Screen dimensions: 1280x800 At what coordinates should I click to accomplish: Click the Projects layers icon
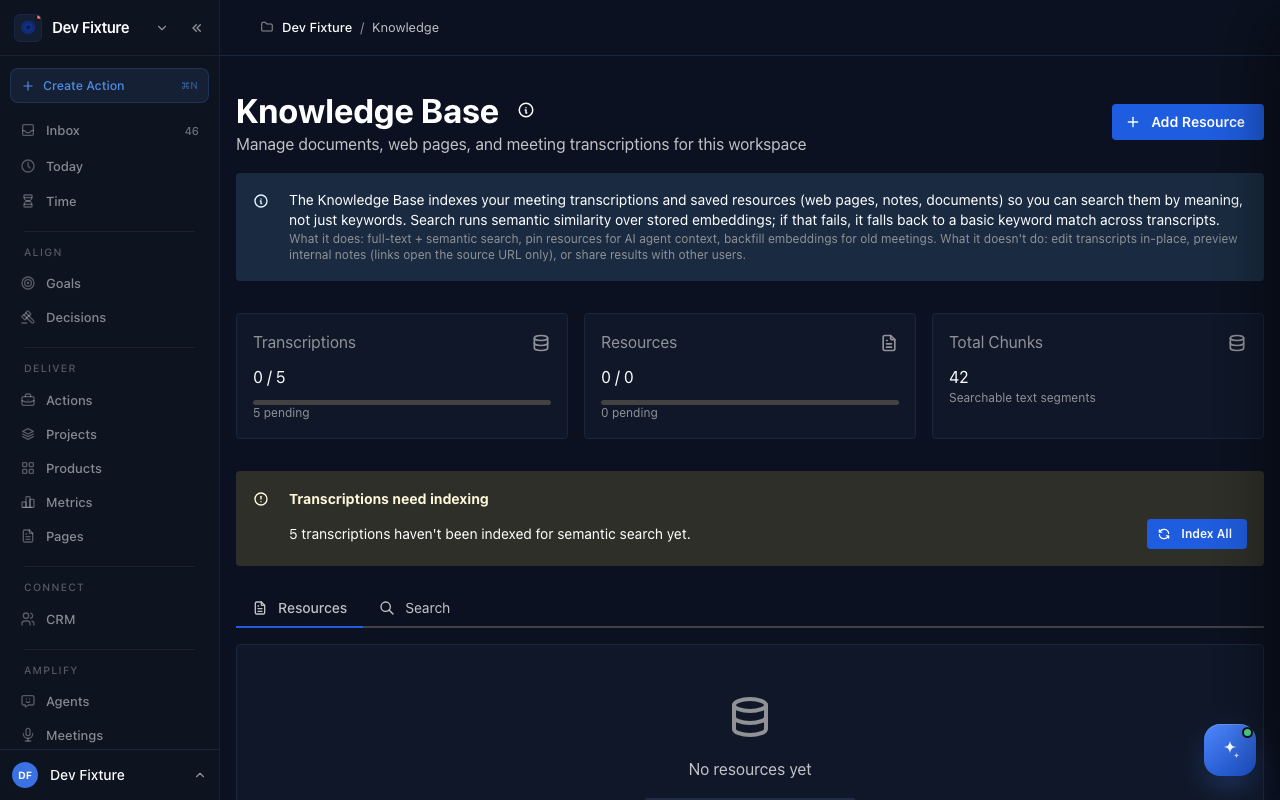(28, 434)
